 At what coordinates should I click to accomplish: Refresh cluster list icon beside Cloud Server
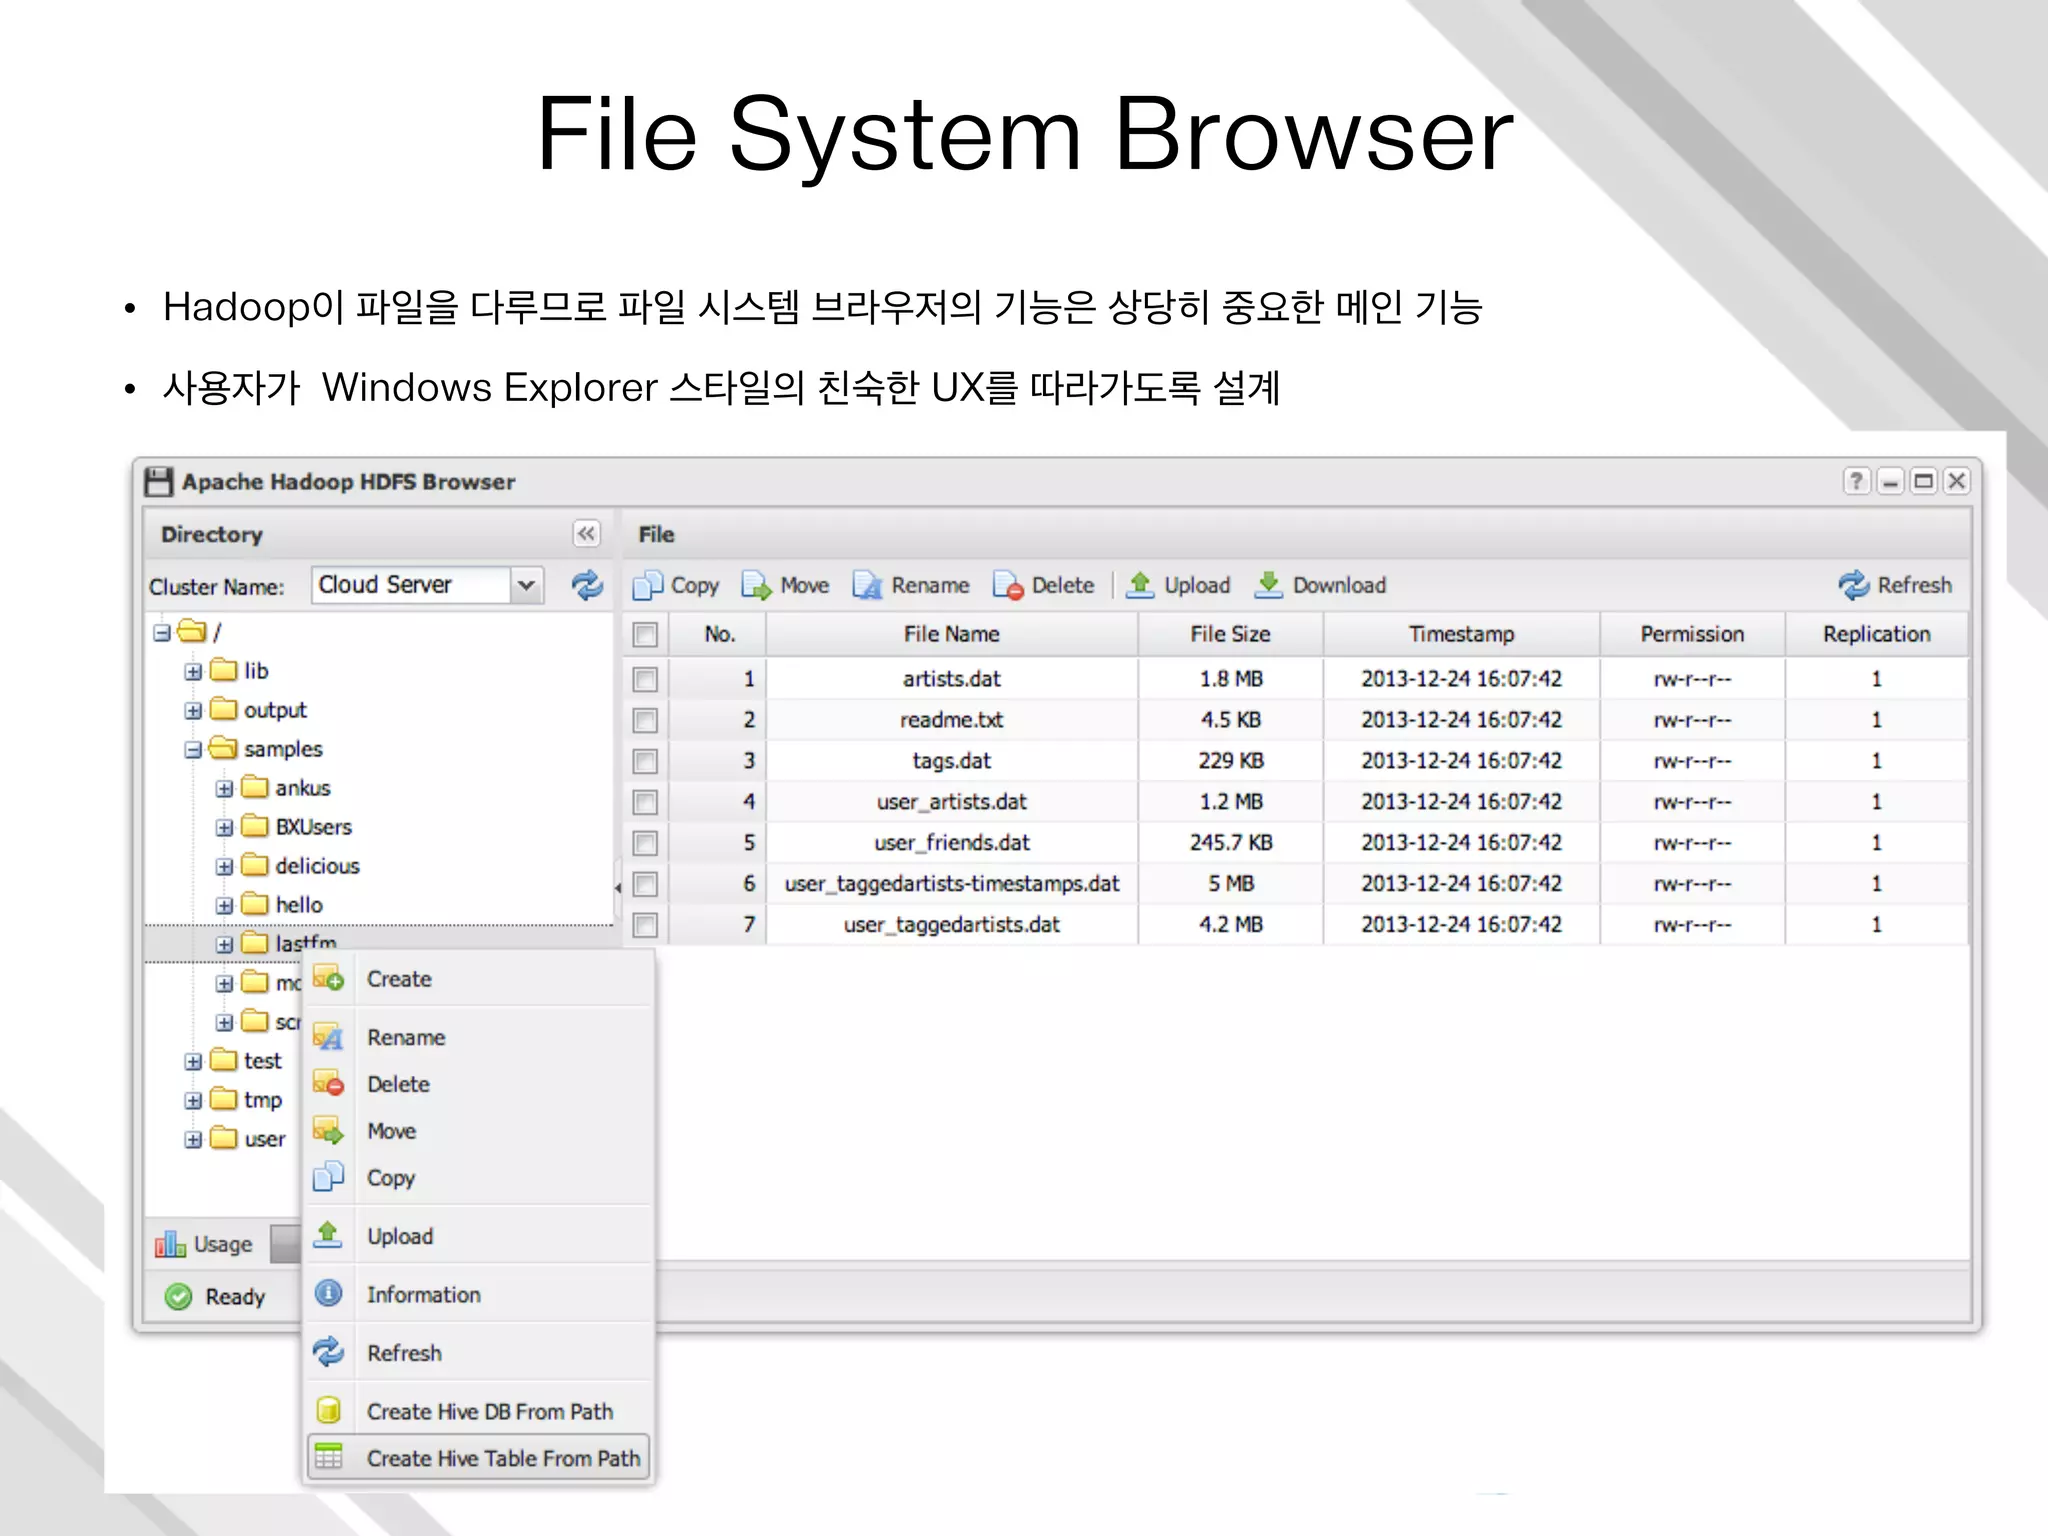coord(587,585)
